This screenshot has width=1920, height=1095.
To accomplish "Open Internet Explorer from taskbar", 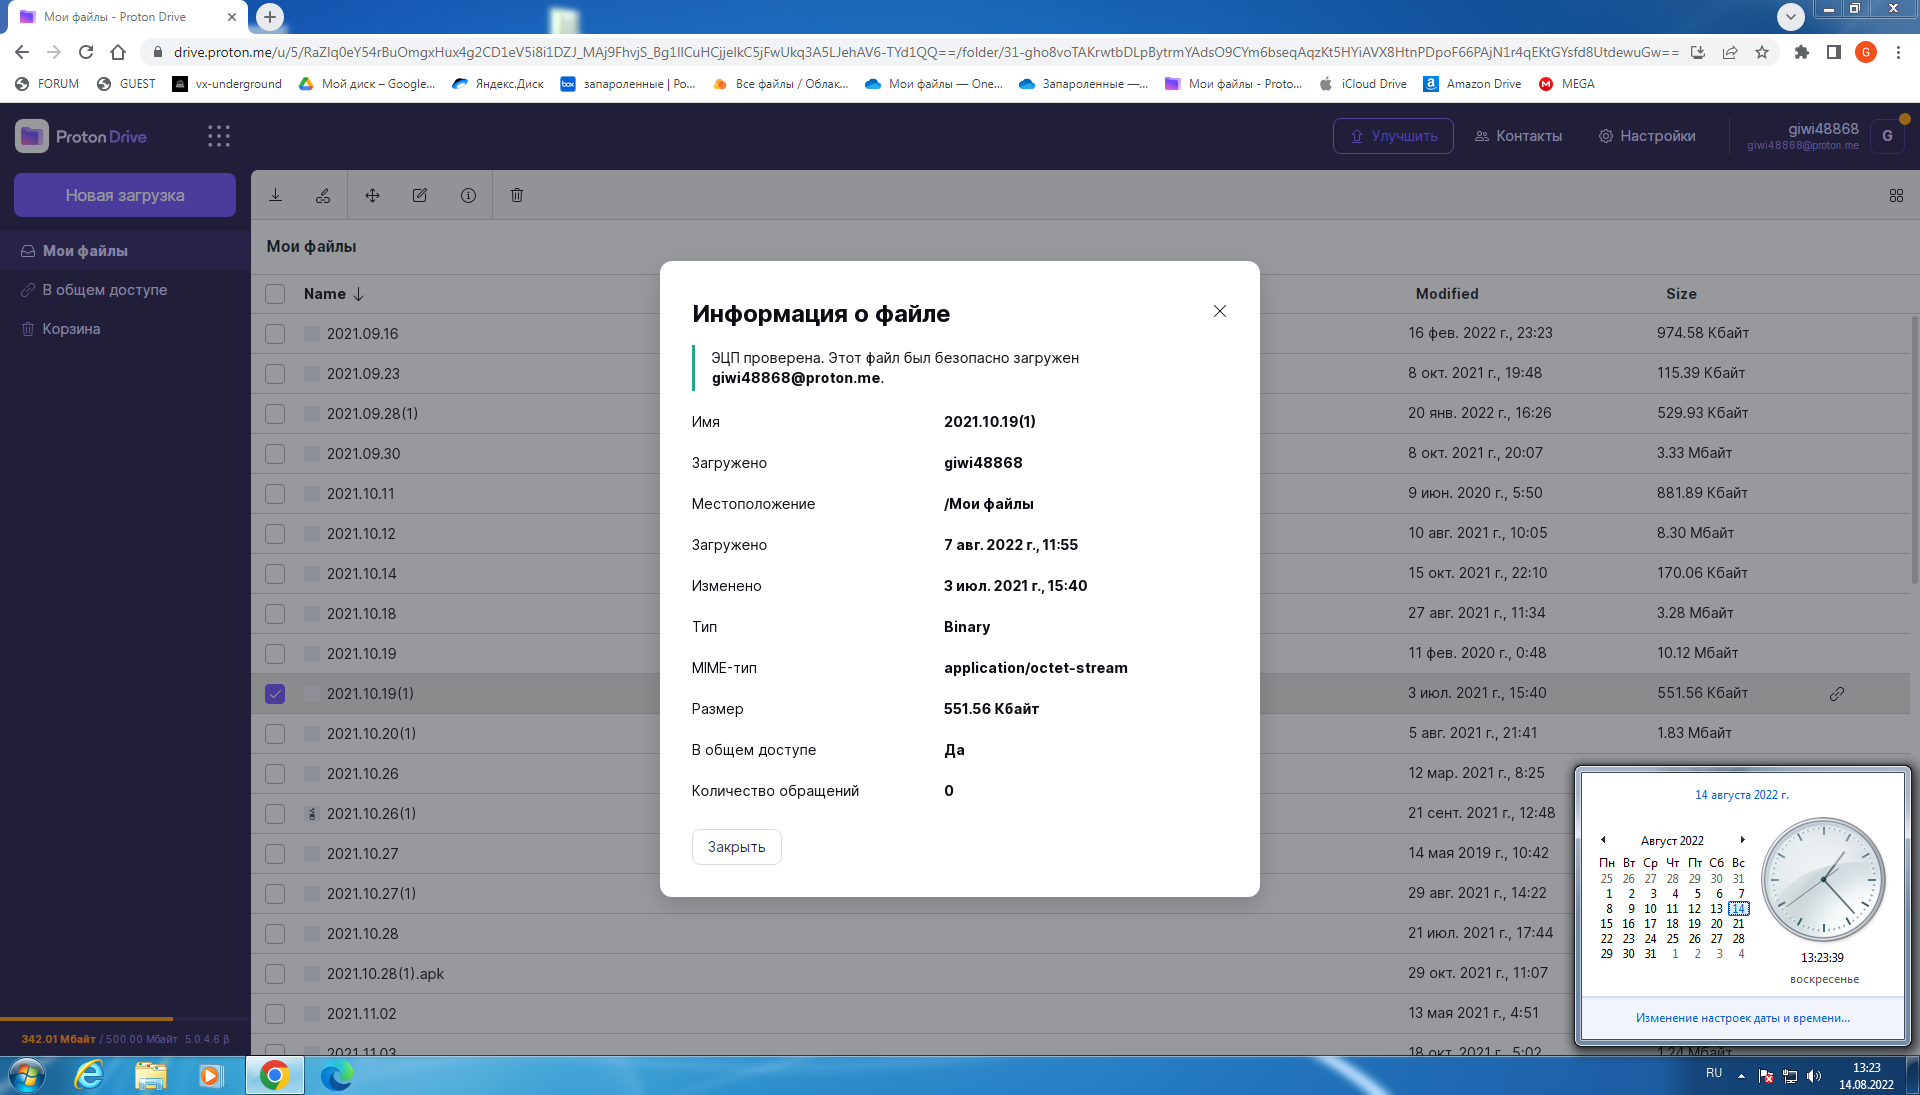I will click(89, 1075).
